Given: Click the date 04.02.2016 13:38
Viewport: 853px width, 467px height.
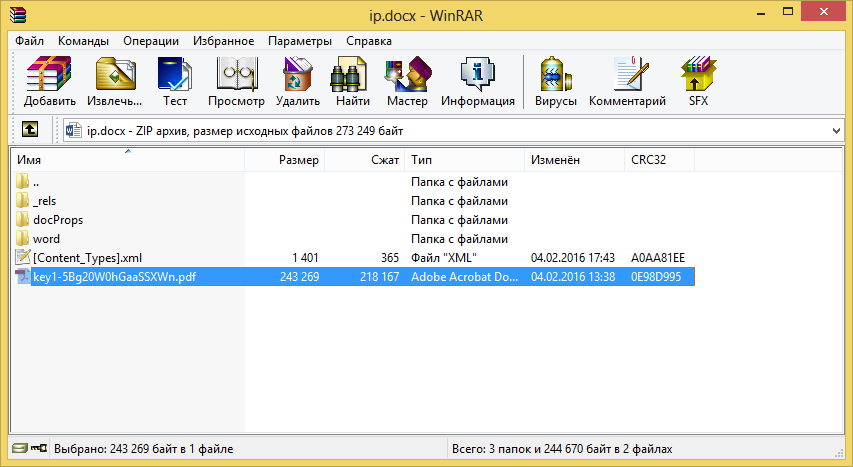Looking at the screenshot, I should 573,276.
